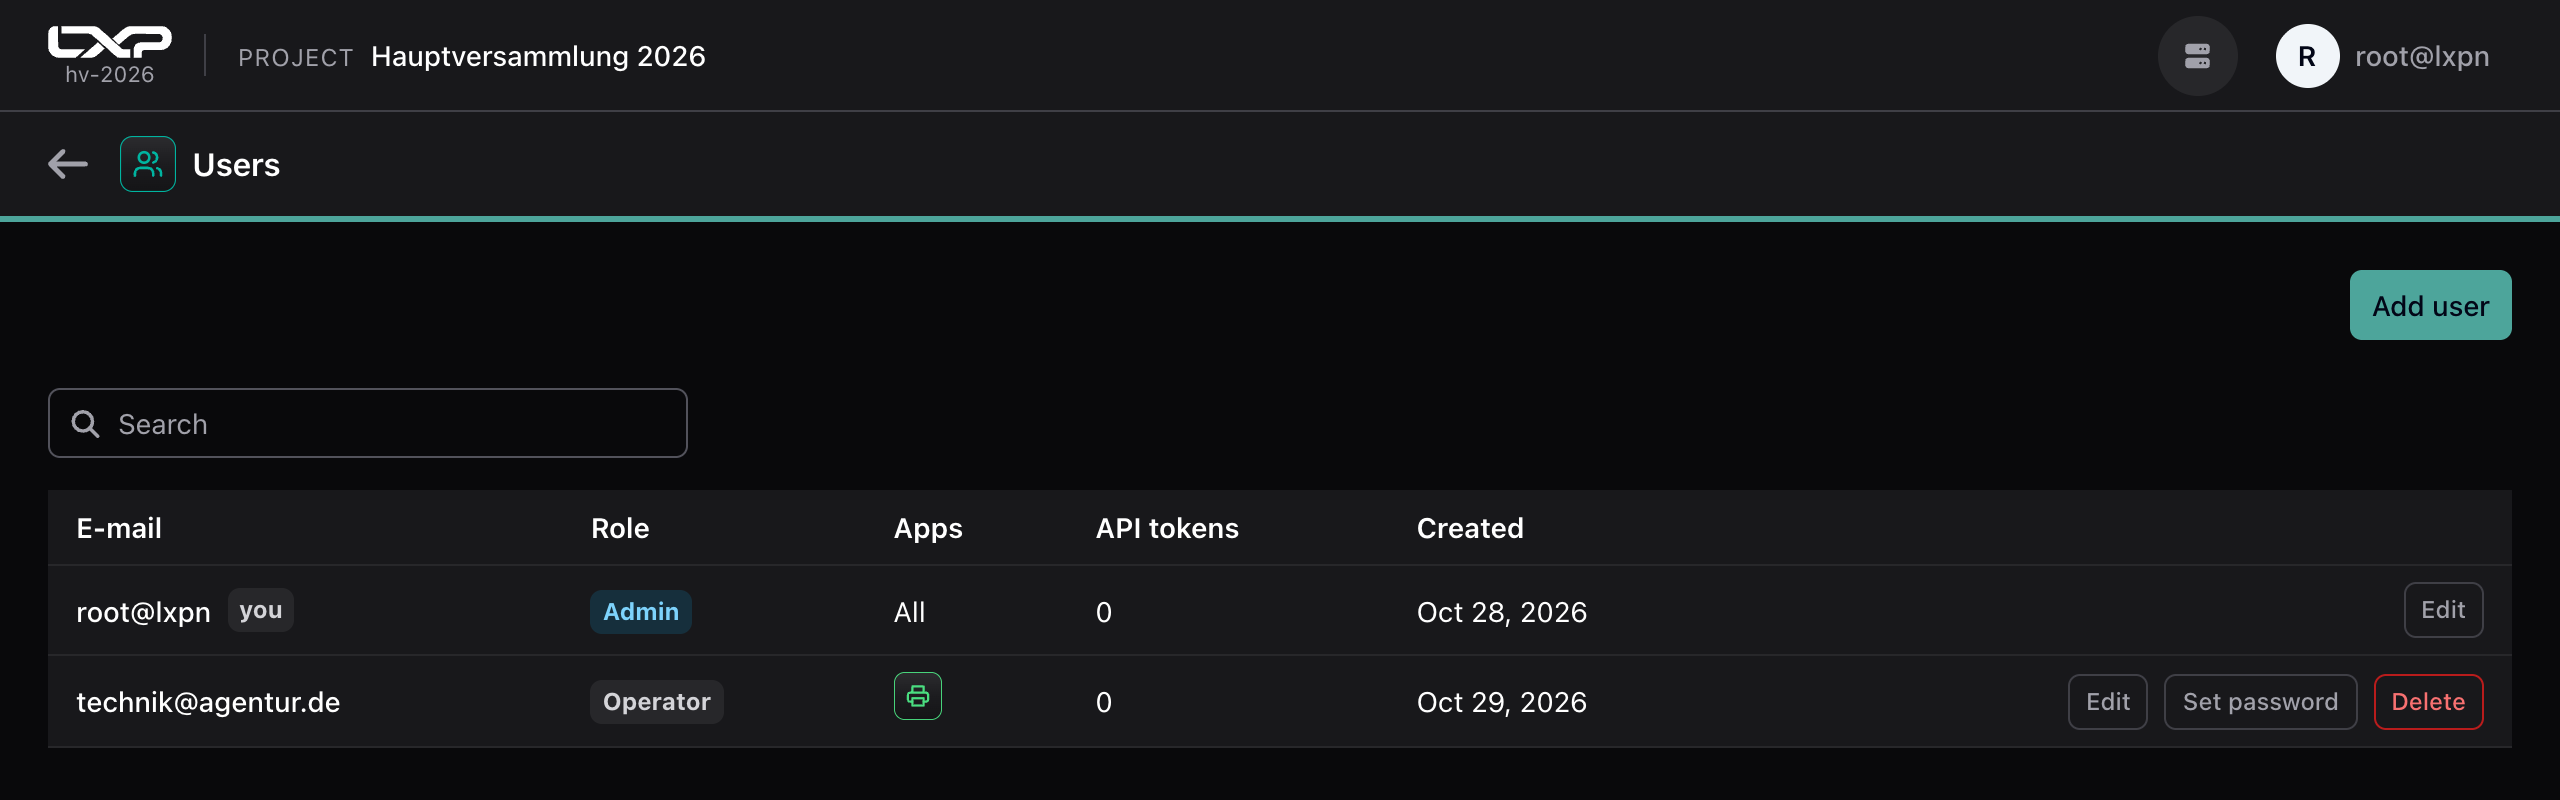The width and height of the screenshot is (2560, 800).
Task: Click the Role column header
Action: (x=620, y=528)
